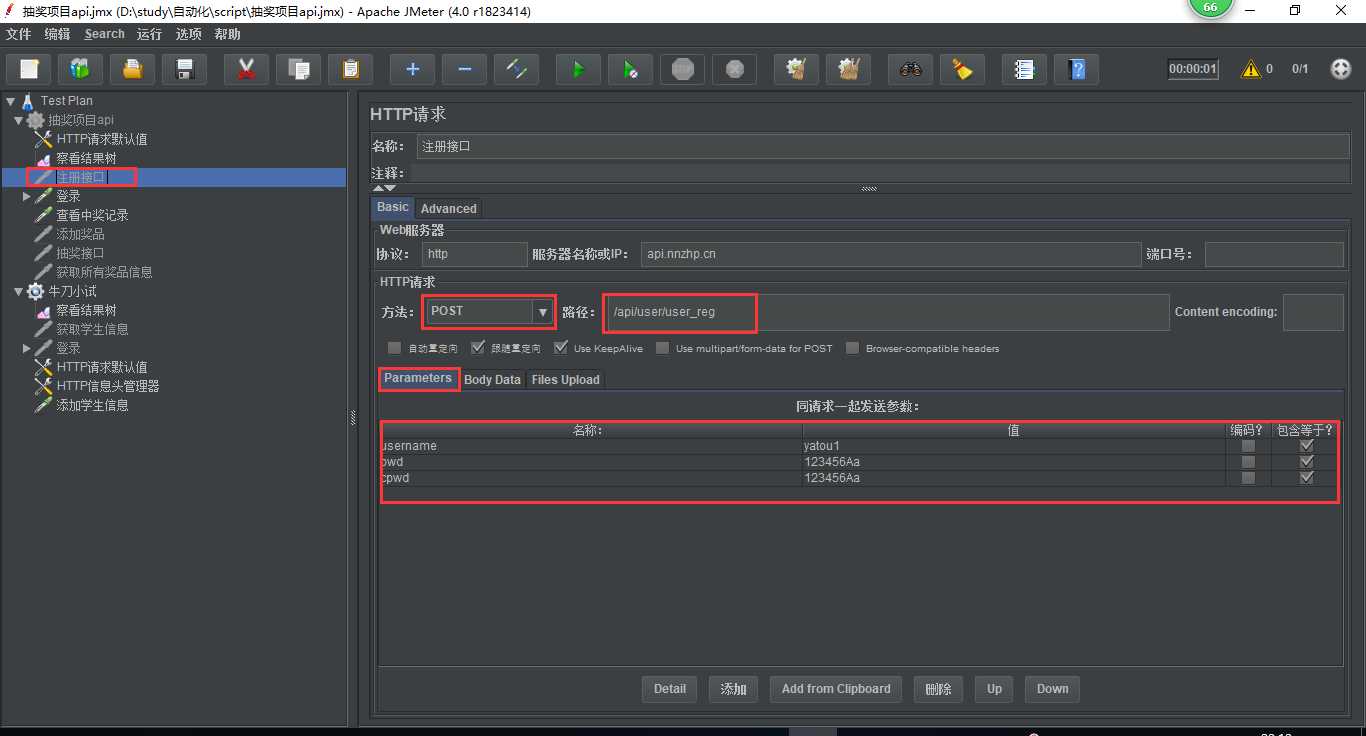Toggle the 自动重定向 checkbox
The height and width of the screenshot is (736, 1366).
(395, 348)
